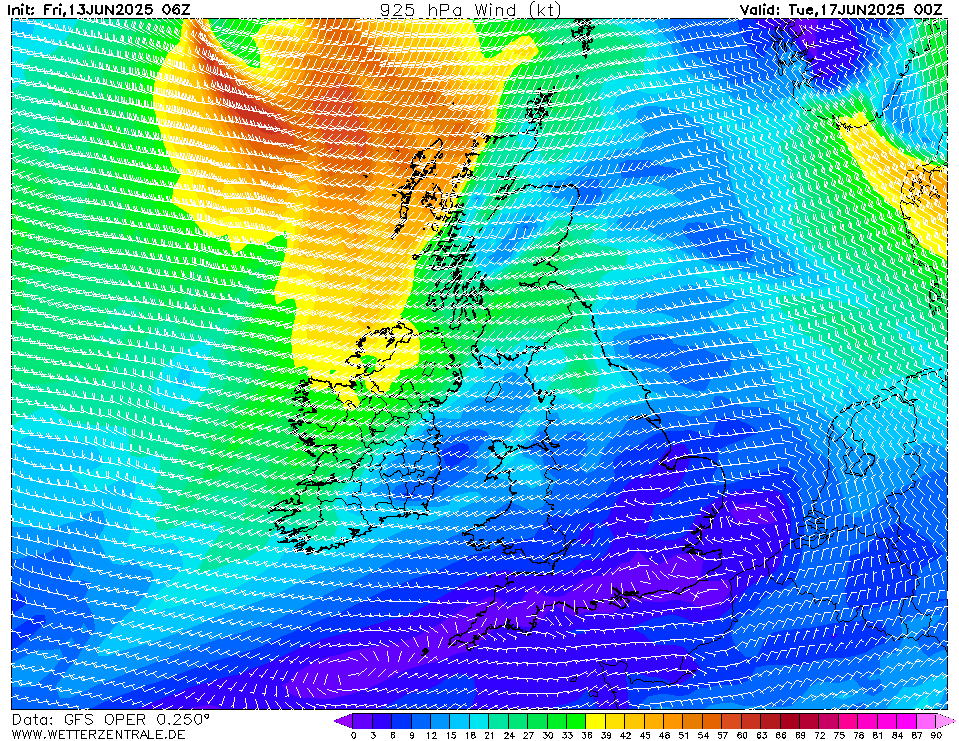Click the legend value "54"

pos(703,735)
